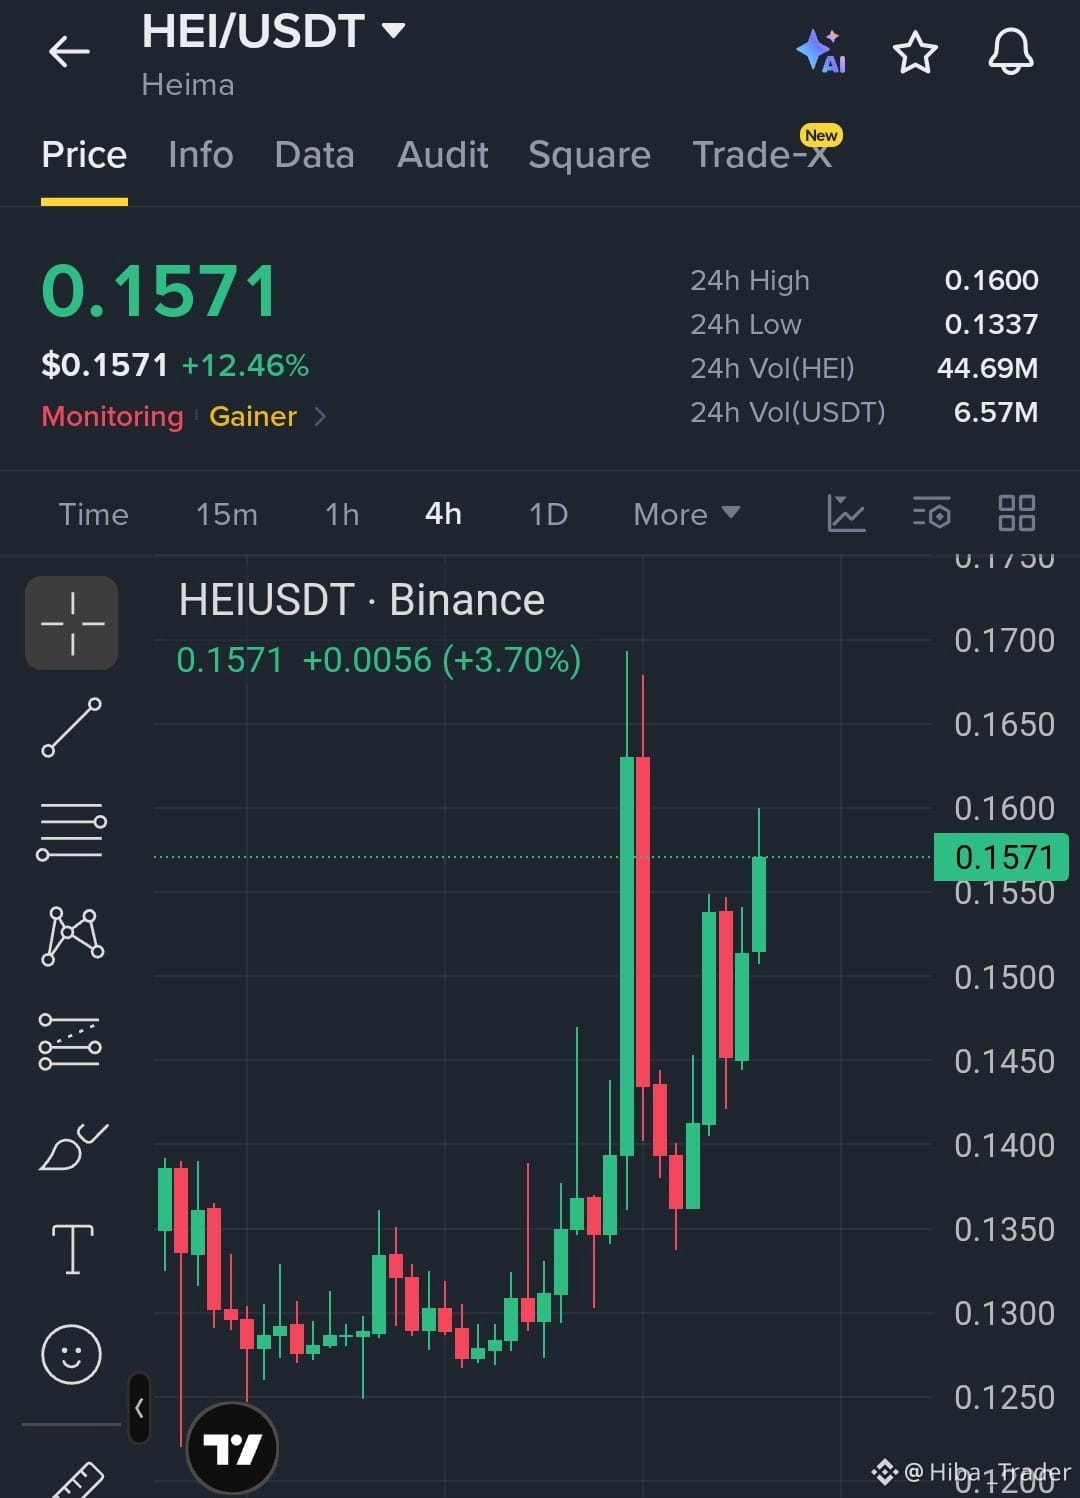Open chart indicators line icon
The width and height of the screenshot is (1080, 1498).
(x=846, y=513)
